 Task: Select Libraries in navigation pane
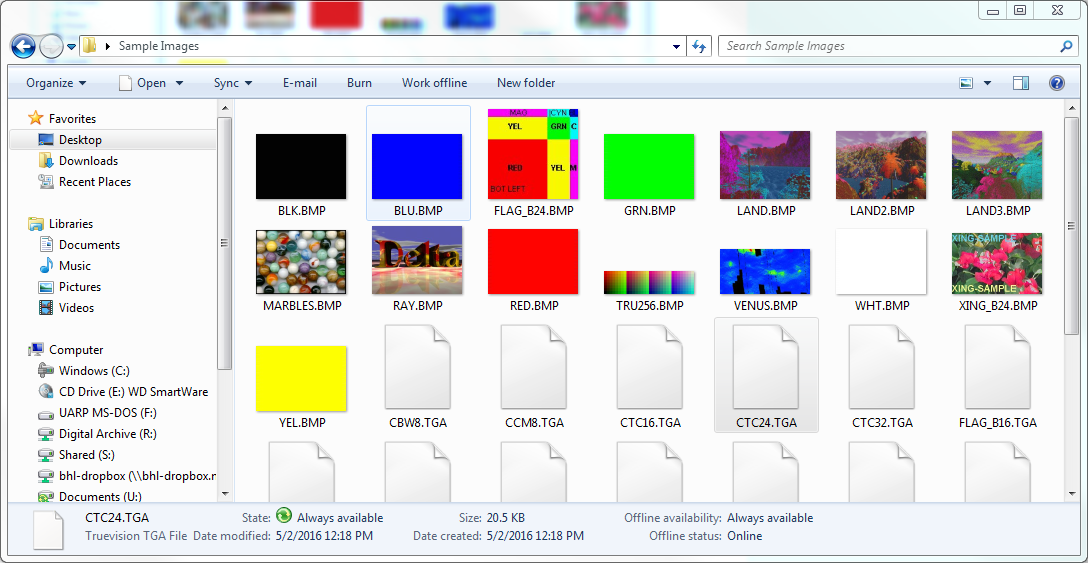[x=70, y=224]
